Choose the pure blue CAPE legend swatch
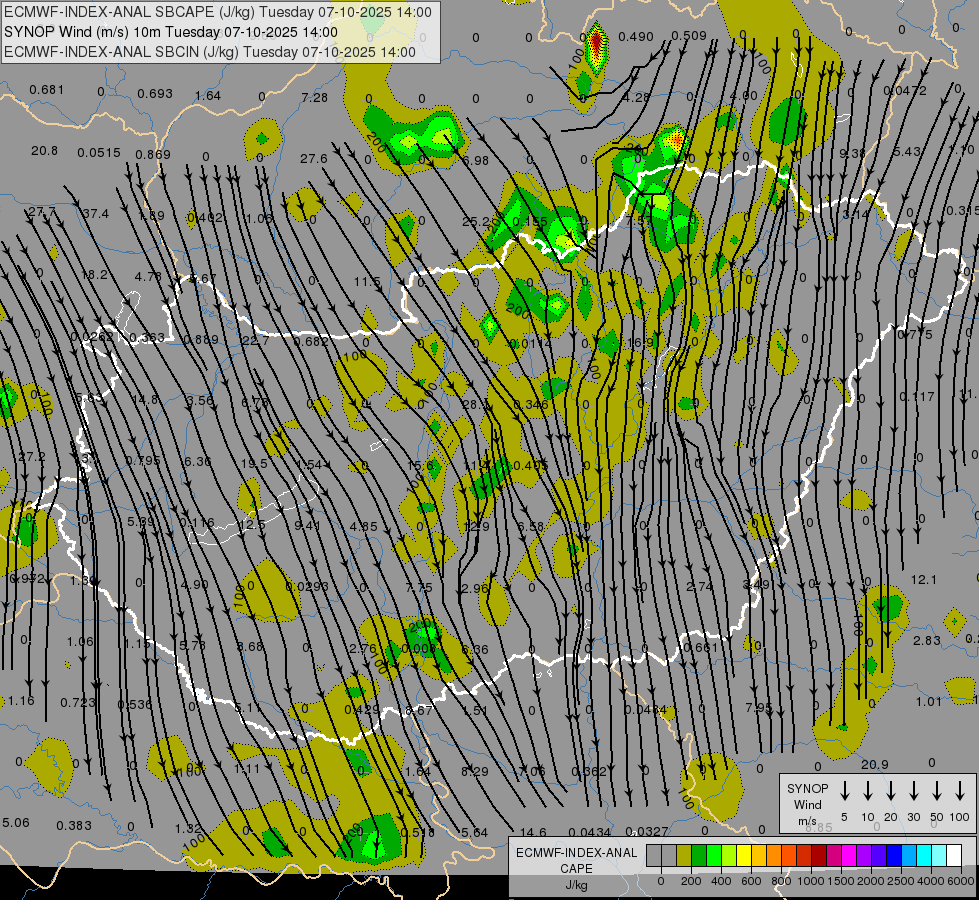 (893, 855)
